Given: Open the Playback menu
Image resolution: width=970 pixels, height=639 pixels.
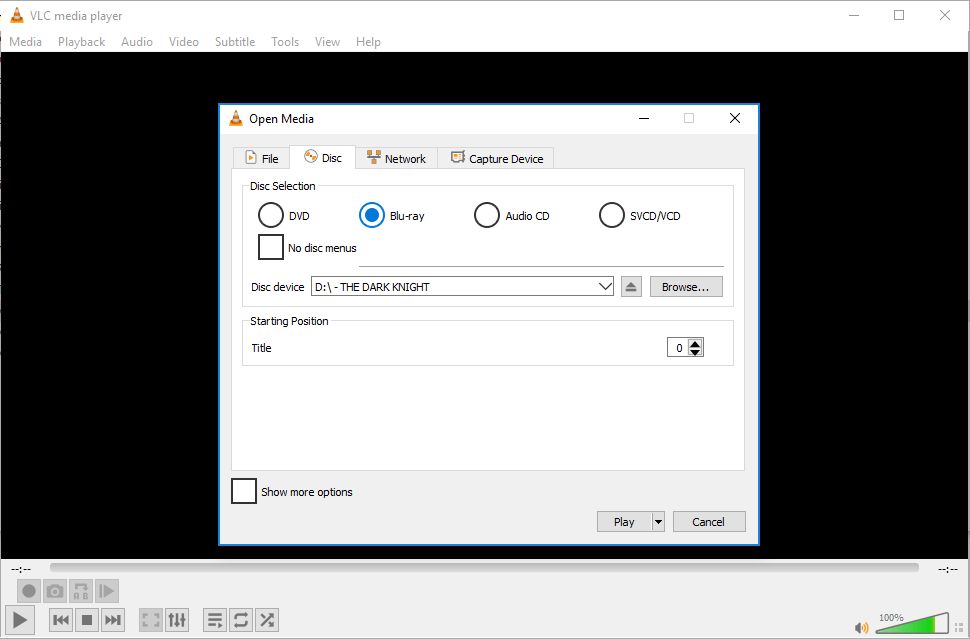Looking at the screenshot, I should (81, 41).
